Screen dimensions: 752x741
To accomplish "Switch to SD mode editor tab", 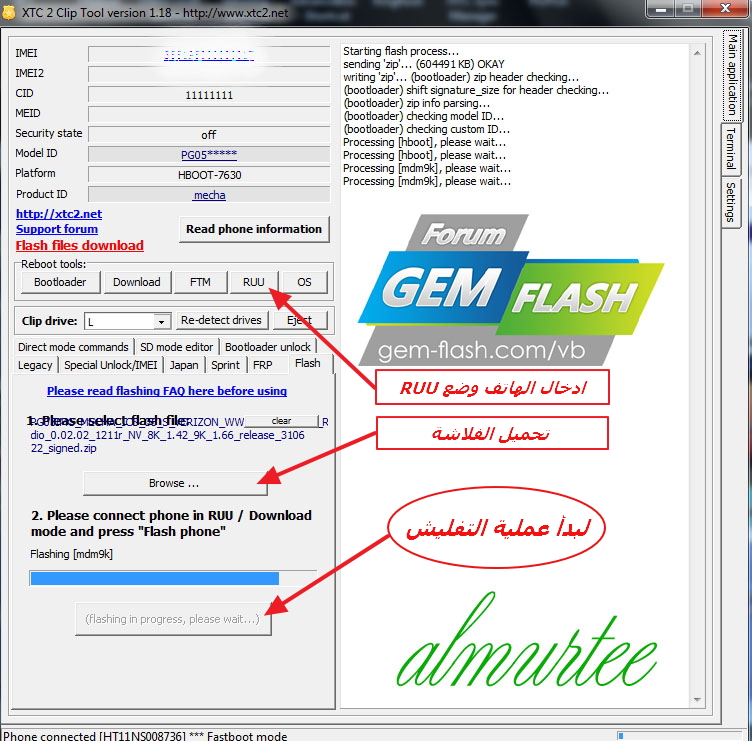I will [176, 347].
